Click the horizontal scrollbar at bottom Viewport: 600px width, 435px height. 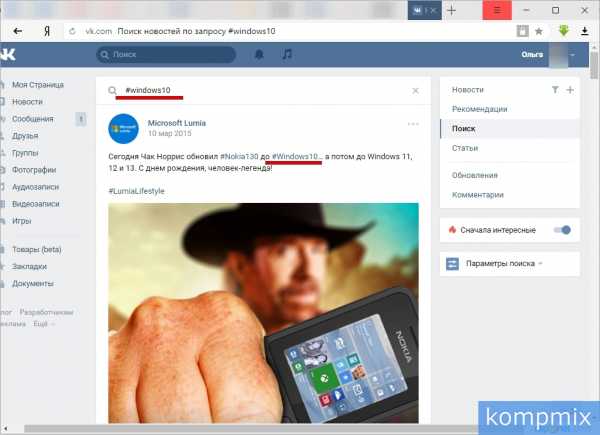click(251, 429)
